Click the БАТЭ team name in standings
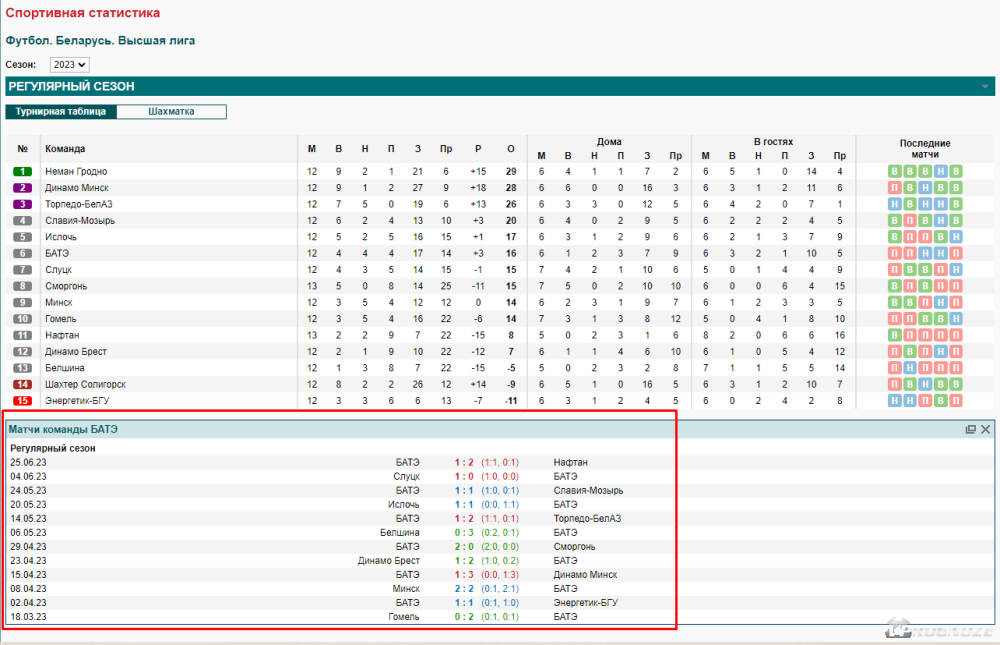The height and width of the screenshot is (645, 1000). tap(57, 254)
